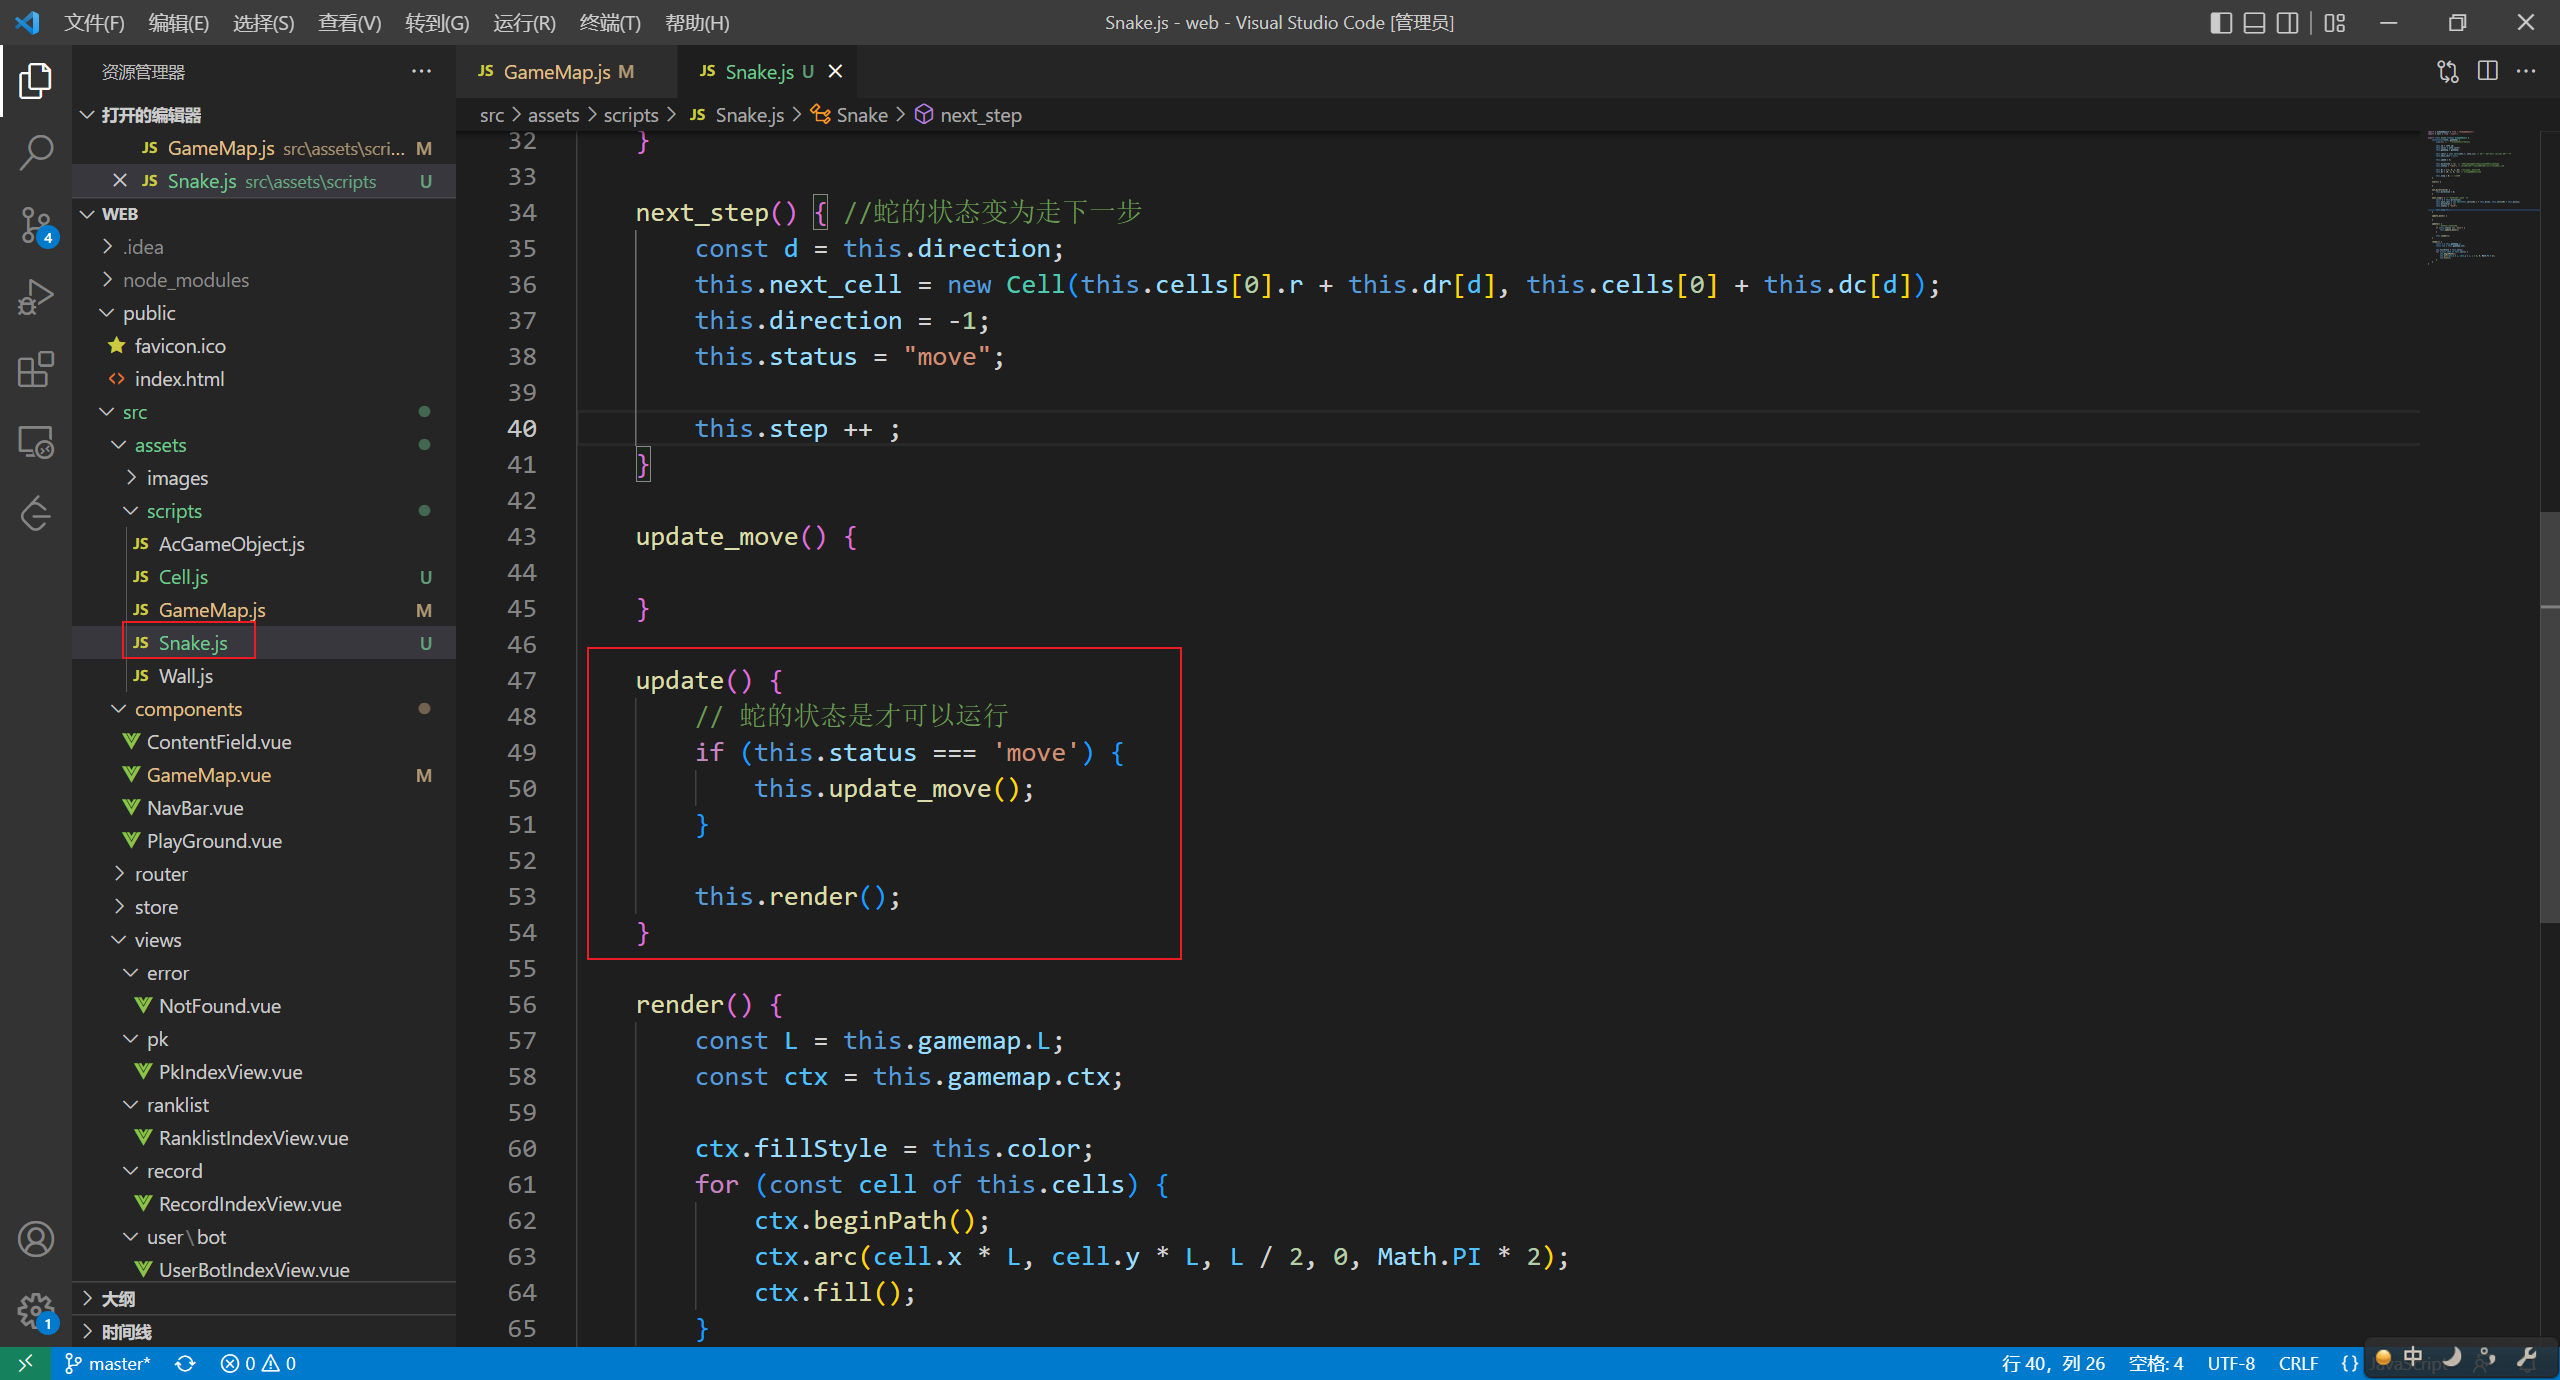The height and width of the screenshot is (1380, 2560).
Task: Click the Extensions icon in activity bar
Action: [37, 369]
